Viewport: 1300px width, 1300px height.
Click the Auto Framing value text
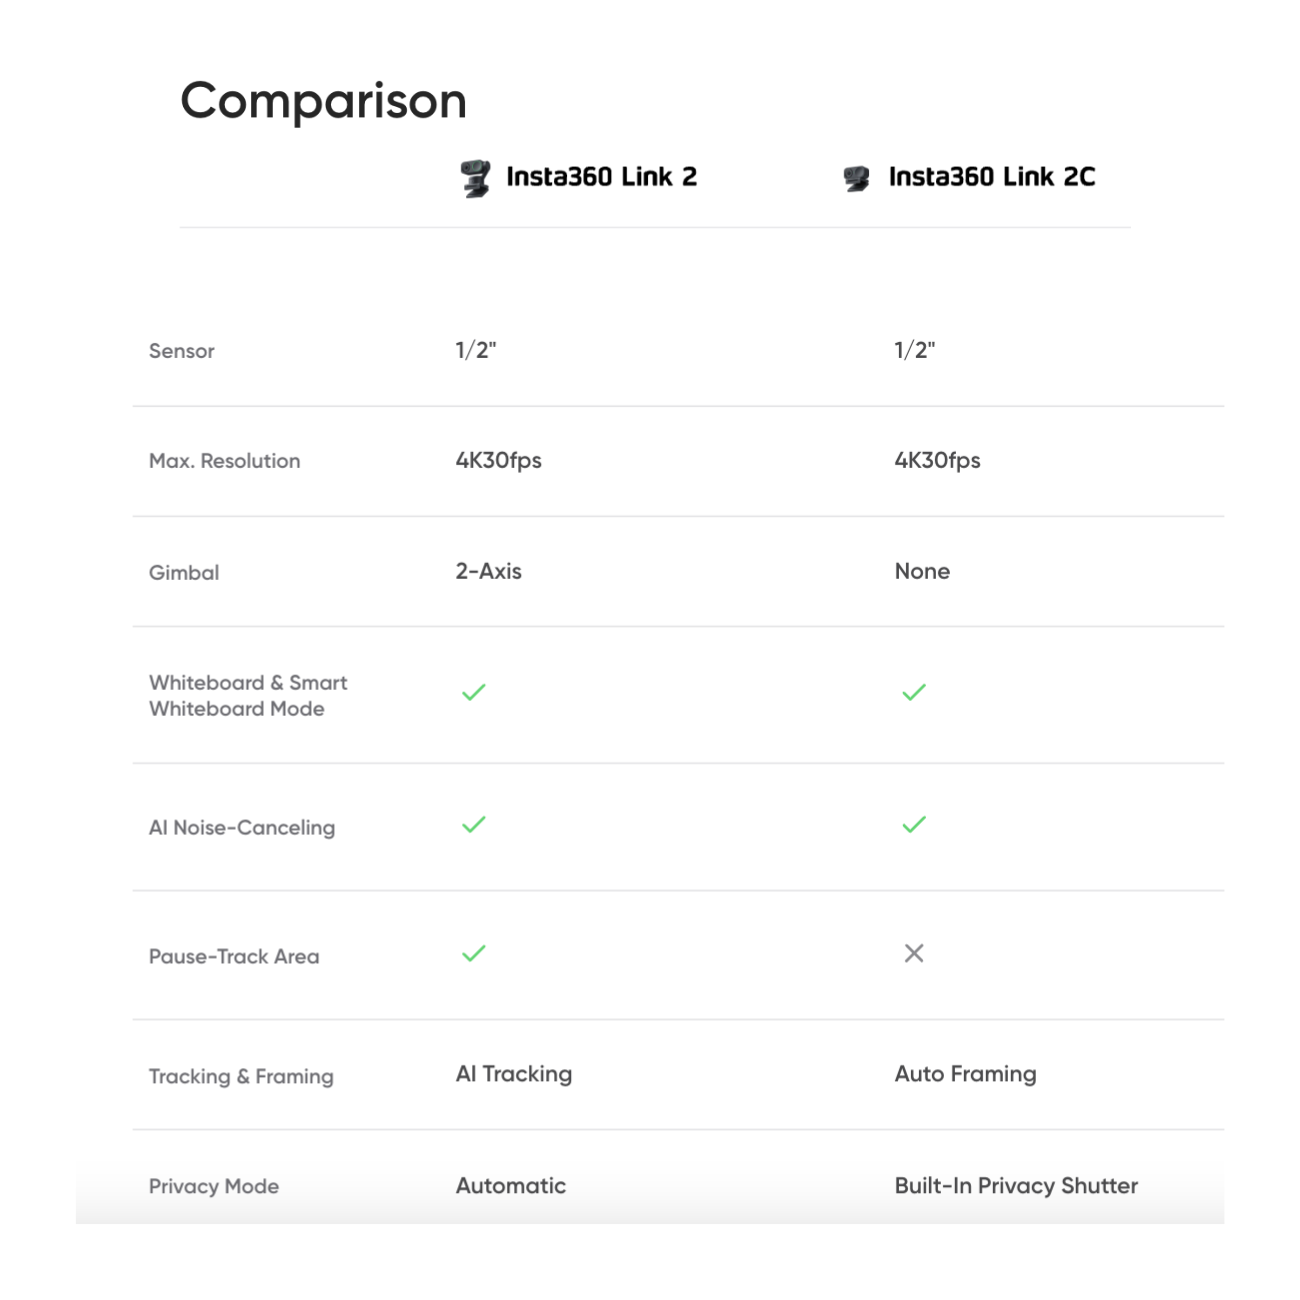pos(965,1074)
